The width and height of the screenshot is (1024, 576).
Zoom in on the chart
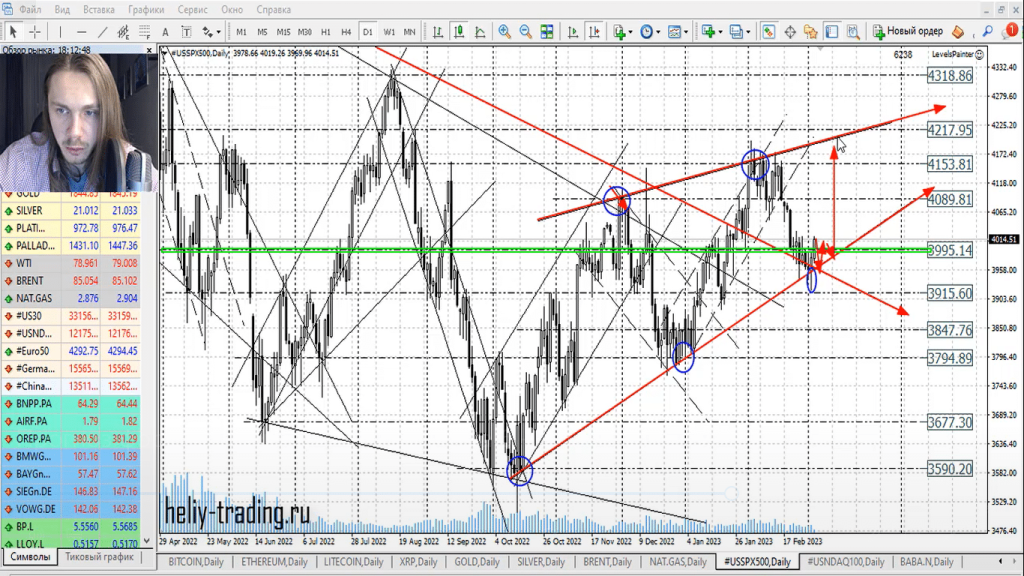click(x=505, y=31)
